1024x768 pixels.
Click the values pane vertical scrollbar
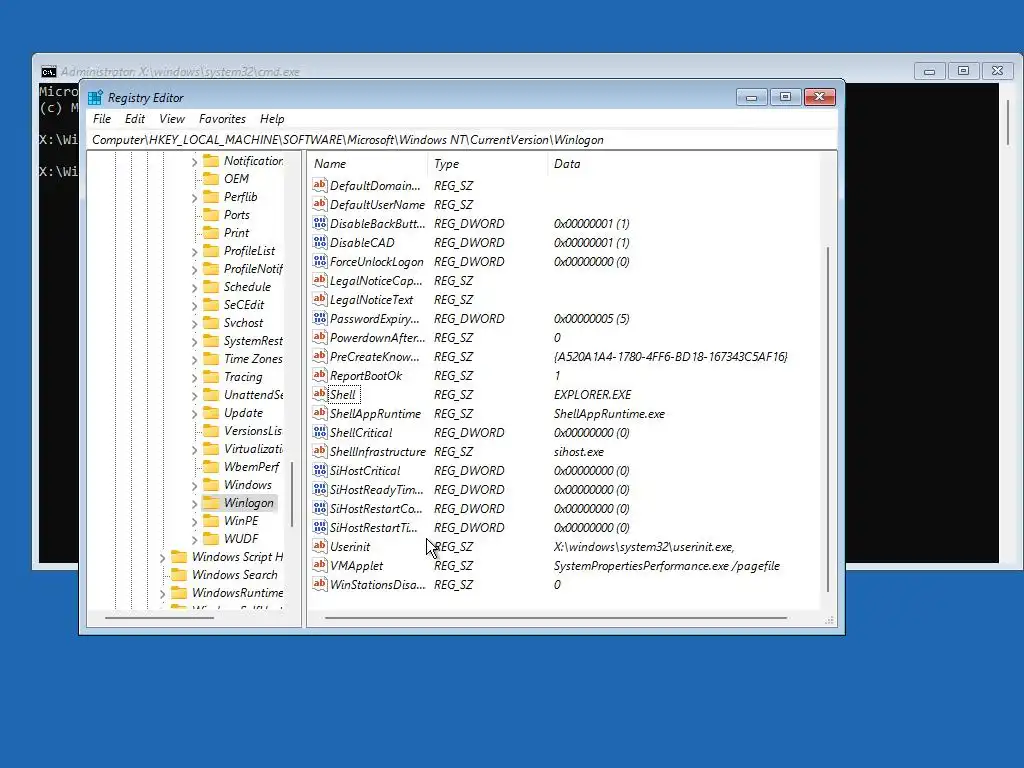click(827, 419)
